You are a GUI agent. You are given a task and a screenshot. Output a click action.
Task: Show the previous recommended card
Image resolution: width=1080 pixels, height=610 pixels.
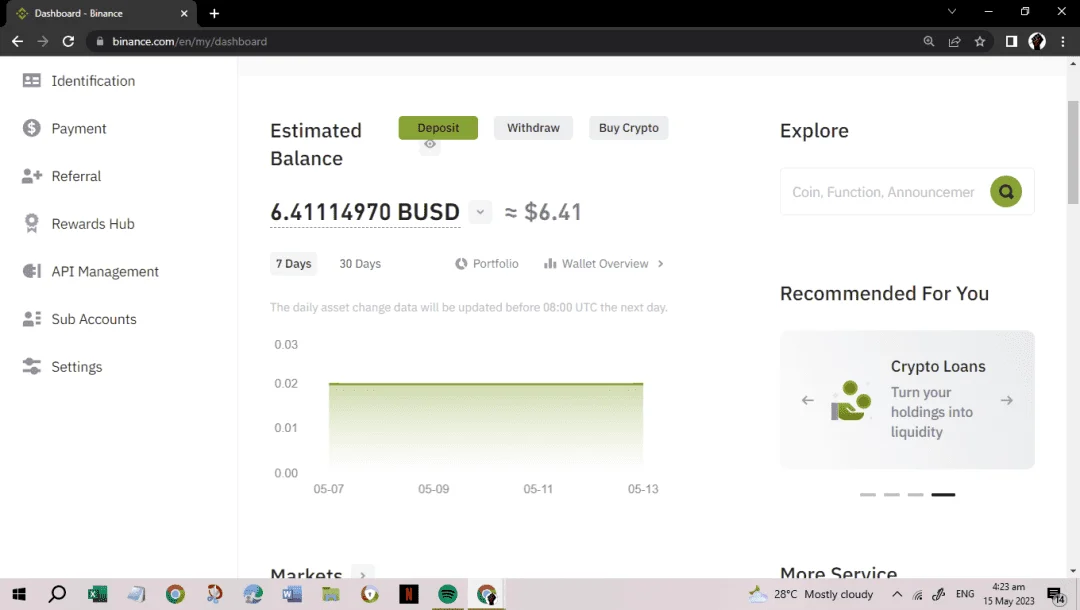point(807,400)
